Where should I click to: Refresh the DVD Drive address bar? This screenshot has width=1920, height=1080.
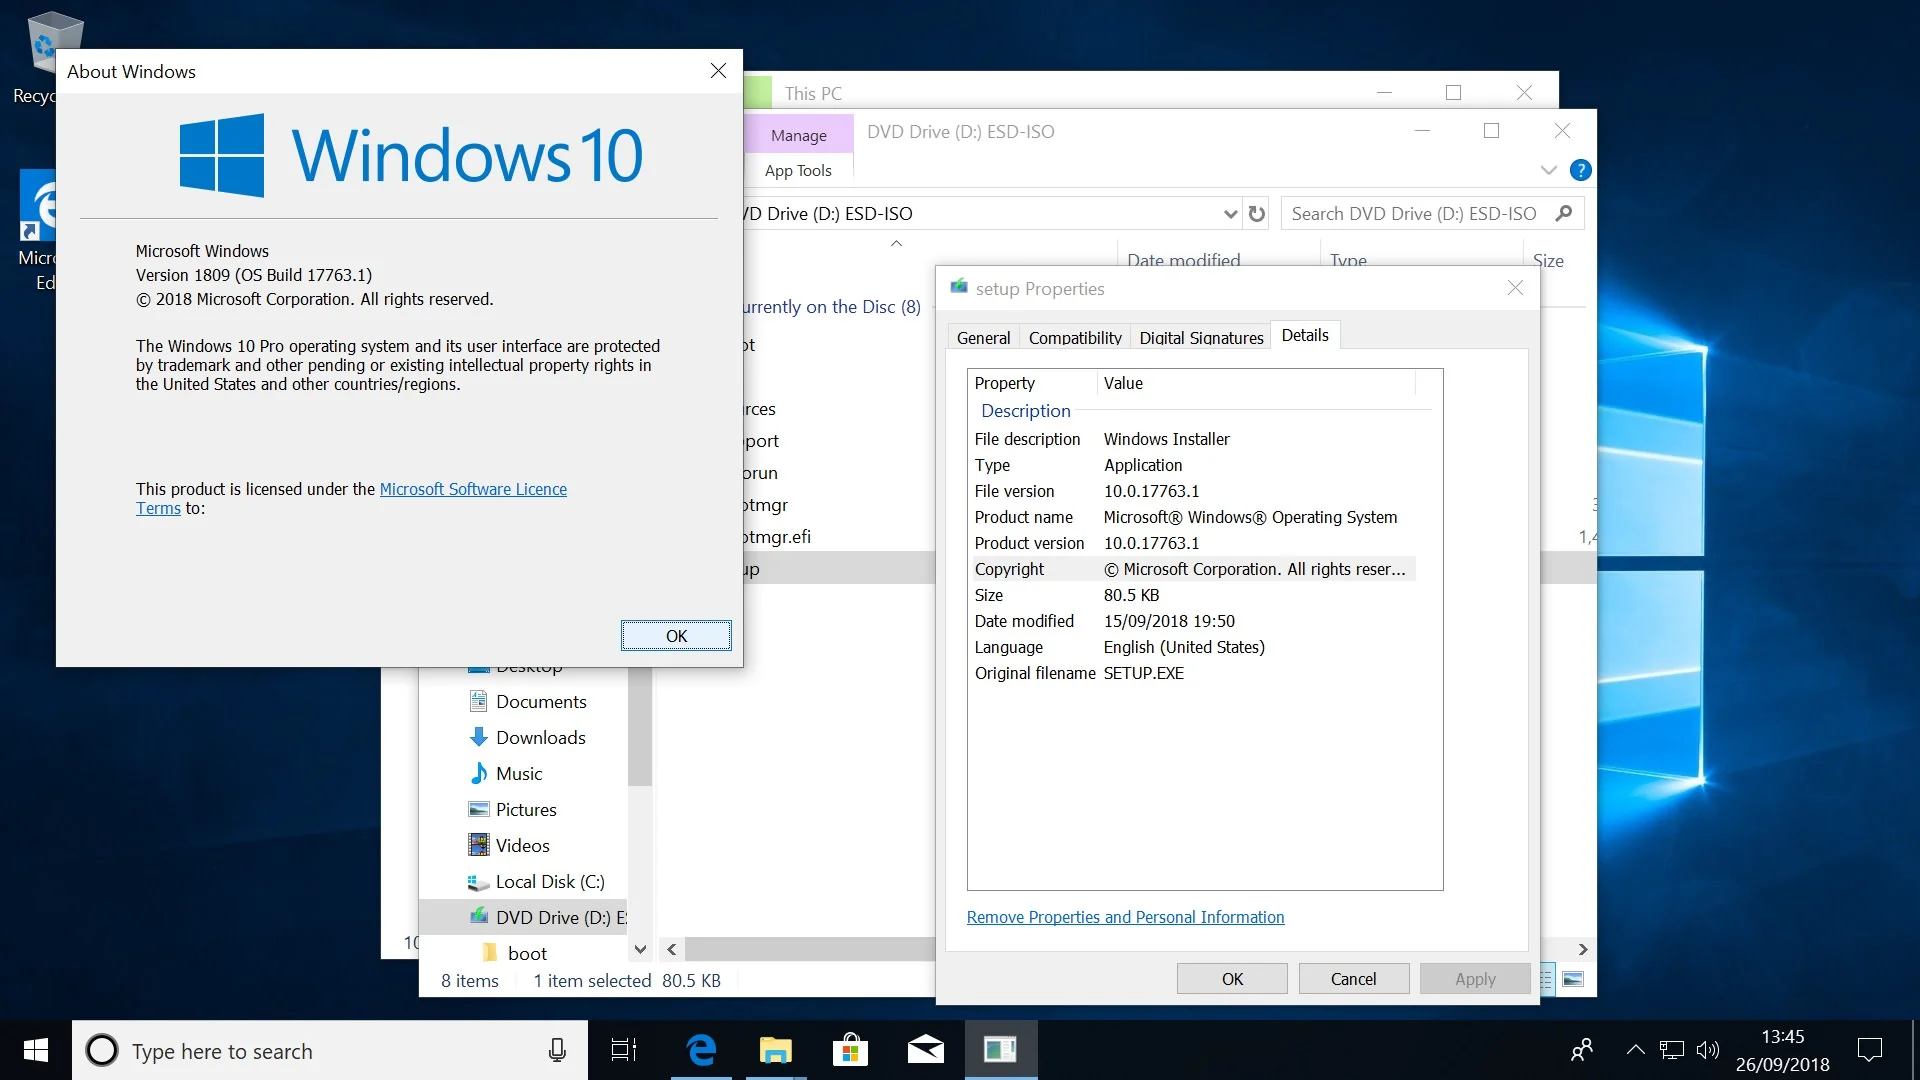(x=1257, y=213)
